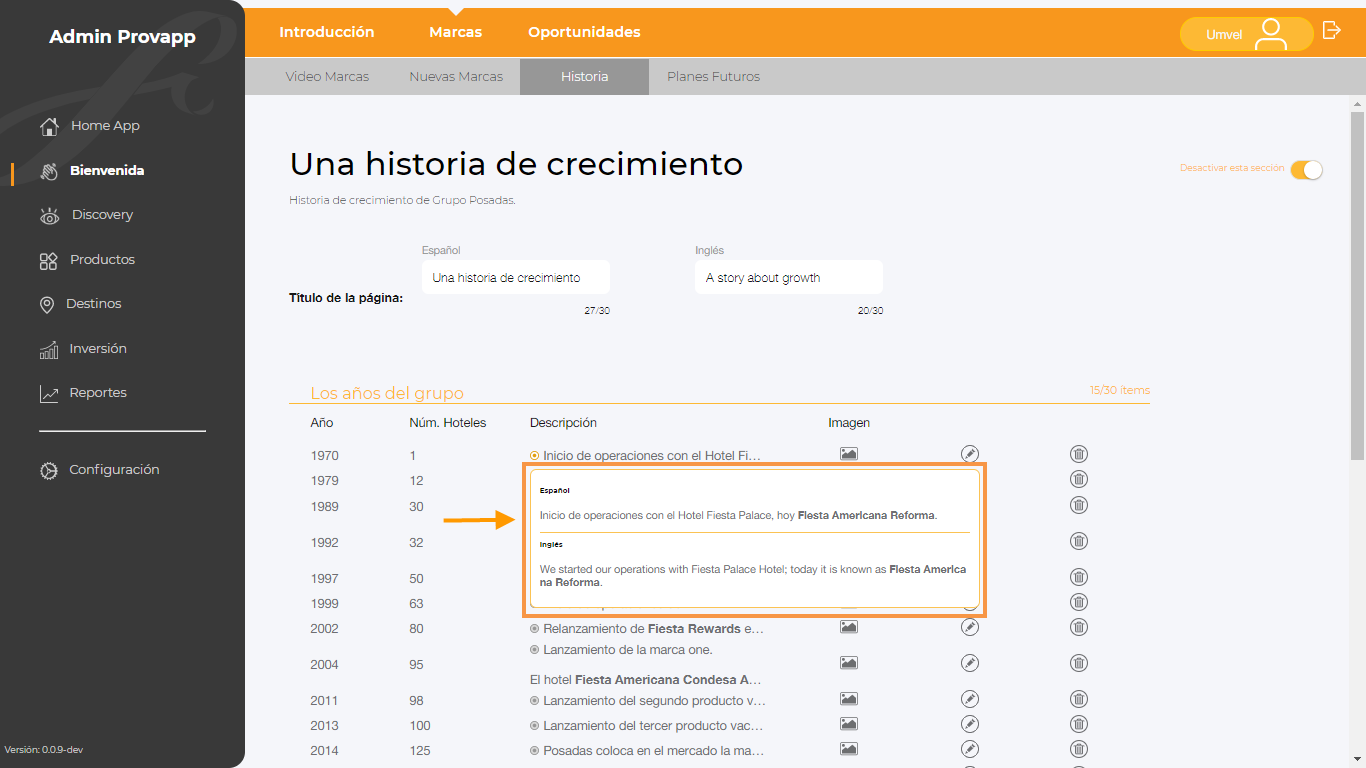The height and width of the screenshot is (768, 1366).
Task: Select the Lanzamiento de la marca one bullet
Action: pyautogui.click(x=535, y=650)
